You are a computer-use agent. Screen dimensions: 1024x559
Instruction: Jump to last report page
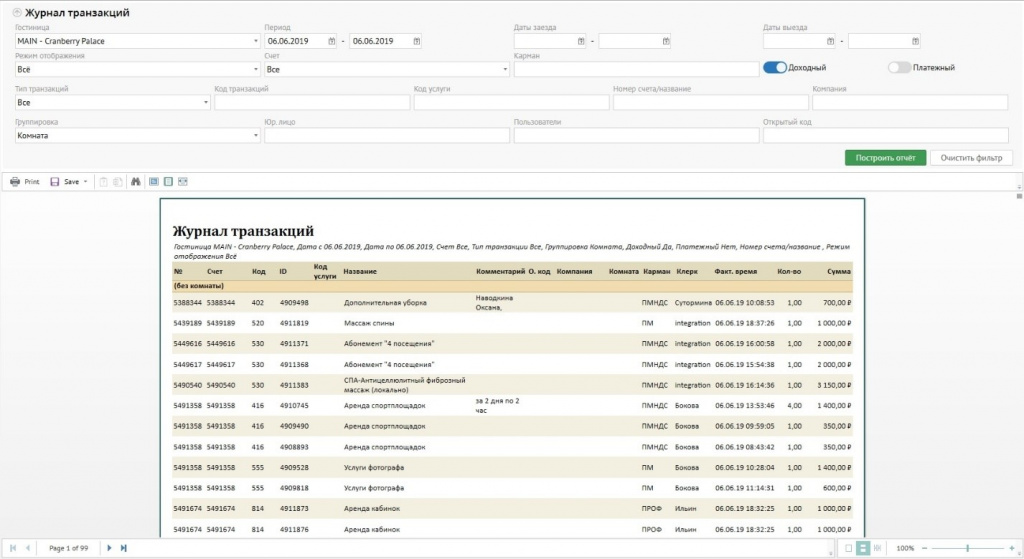pyautogui.click(x=123, y=548)
